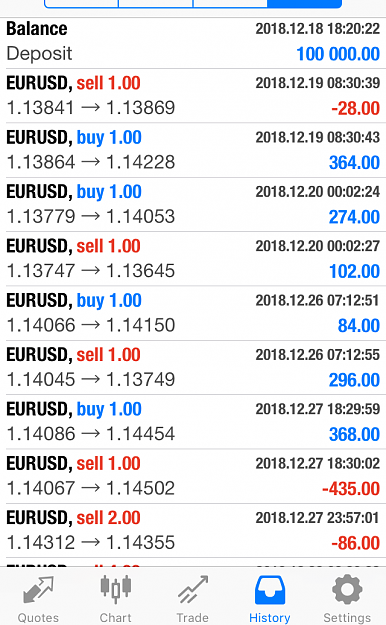Select the second segment of top segmented control
Viewport: 386px width, 625px height.
tap(156, 4)
